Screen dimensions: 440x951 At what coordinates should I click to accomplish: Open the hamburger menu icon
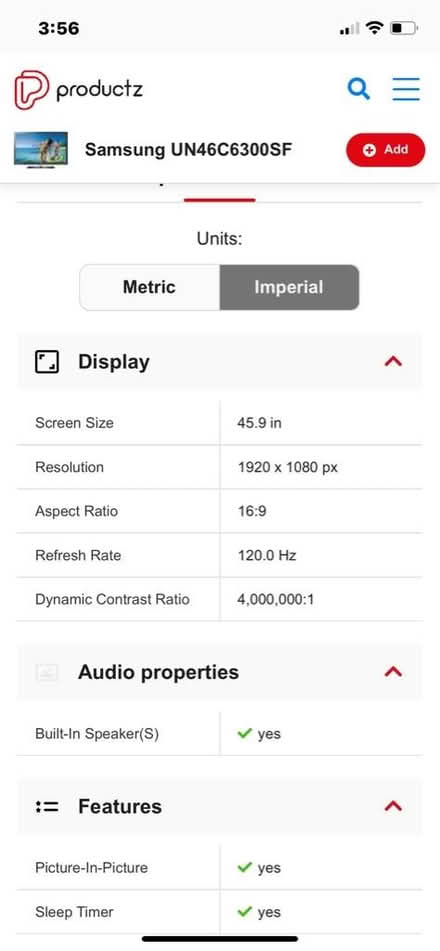coord(406,89)
